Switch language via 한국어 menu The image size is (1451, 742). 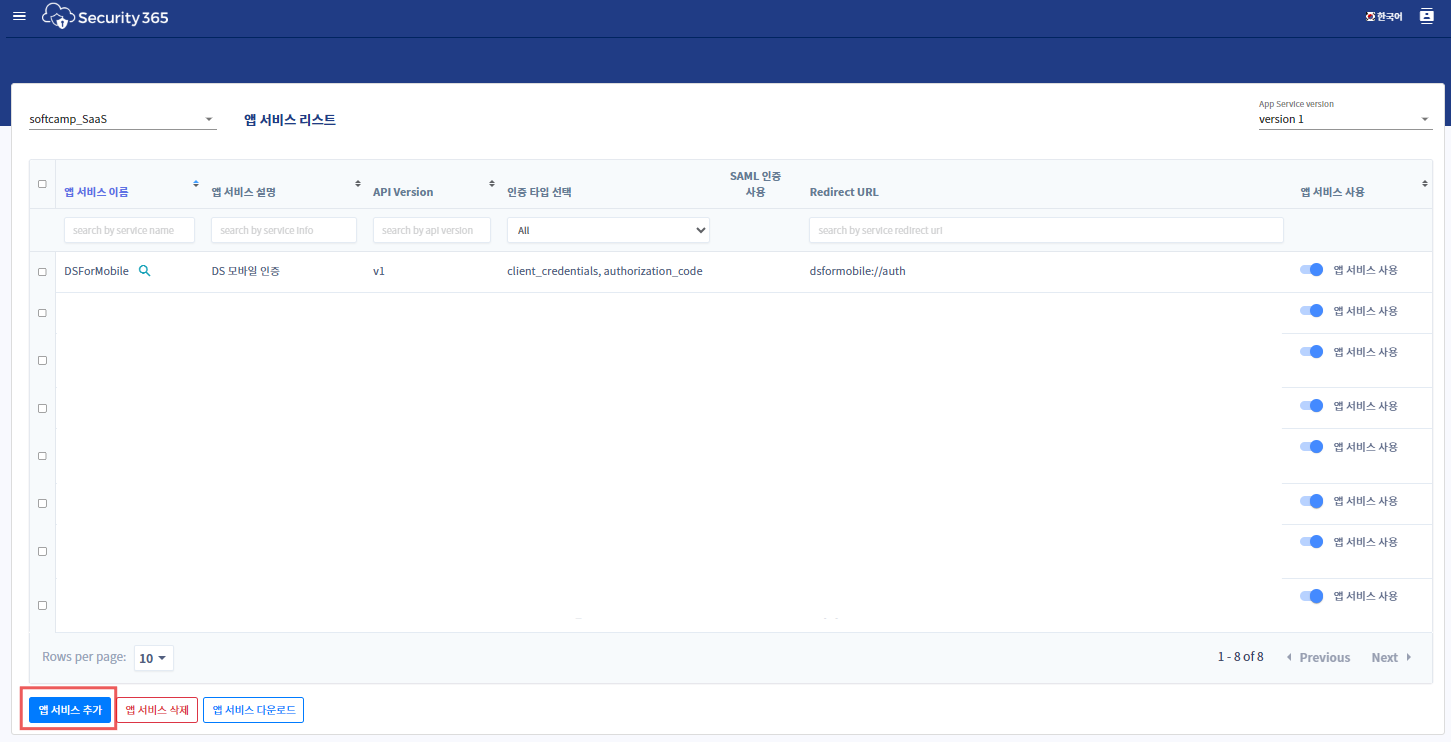(1384, 16)
